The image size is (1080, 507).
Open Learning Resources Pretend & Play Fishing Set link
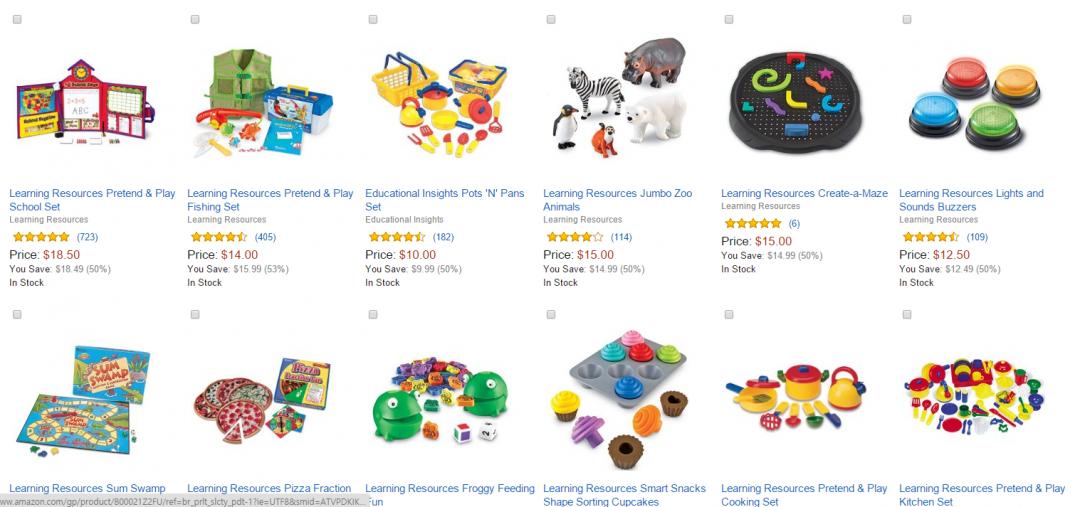(270, 200)
